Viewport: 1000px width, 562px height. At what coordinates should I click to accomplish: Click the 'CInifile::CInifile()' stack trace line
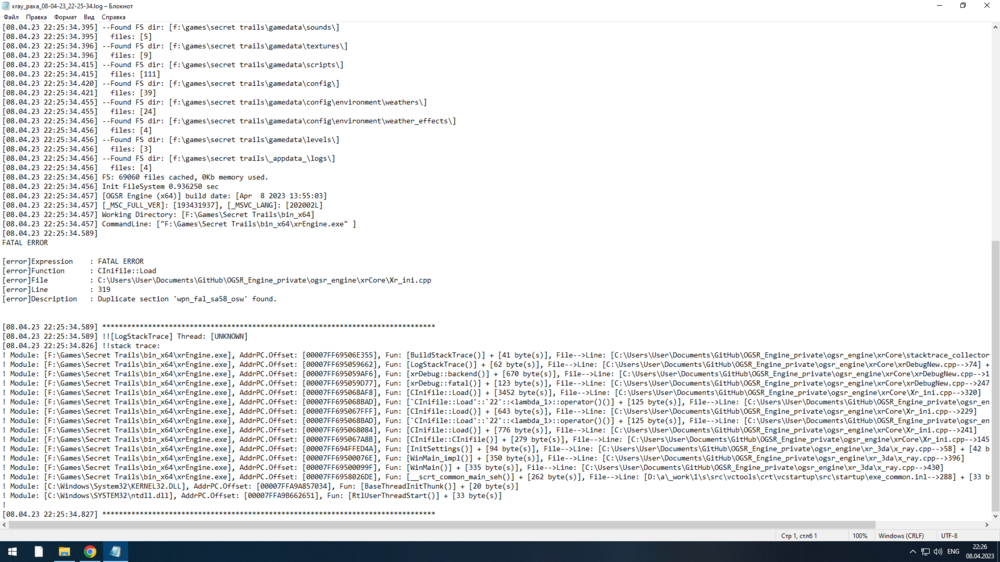point(496,440)
